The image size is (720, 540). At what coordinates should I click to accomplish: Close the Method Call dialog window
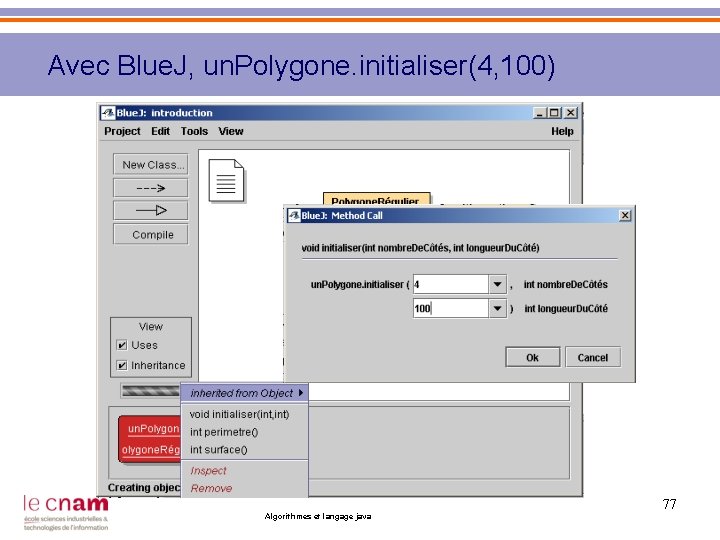625,215
